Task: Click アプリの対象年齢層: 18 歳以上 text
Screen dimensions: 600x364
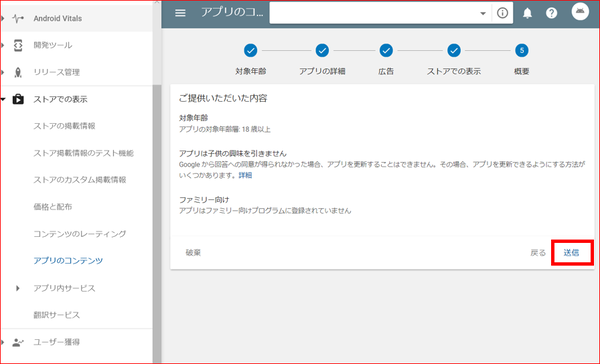Action: 225,129
